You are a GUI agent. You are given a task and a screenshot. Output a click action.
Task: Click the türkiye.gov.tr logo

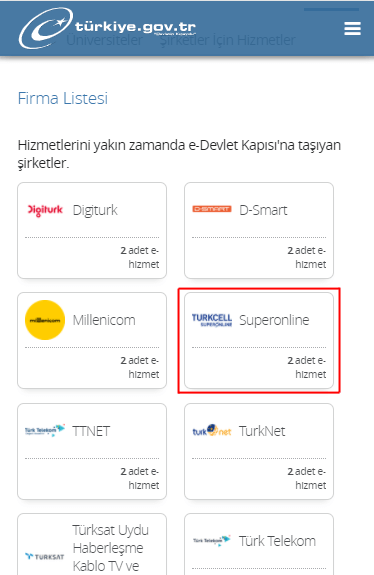107,28
